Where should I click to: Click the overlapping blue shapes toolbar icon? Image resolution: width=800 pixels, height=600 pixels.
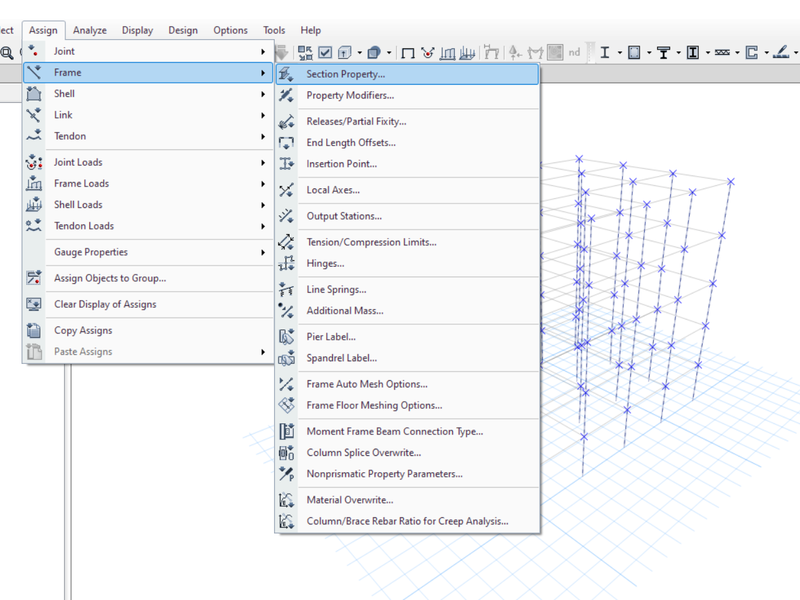pyautogui.click(x=374, y=52)
